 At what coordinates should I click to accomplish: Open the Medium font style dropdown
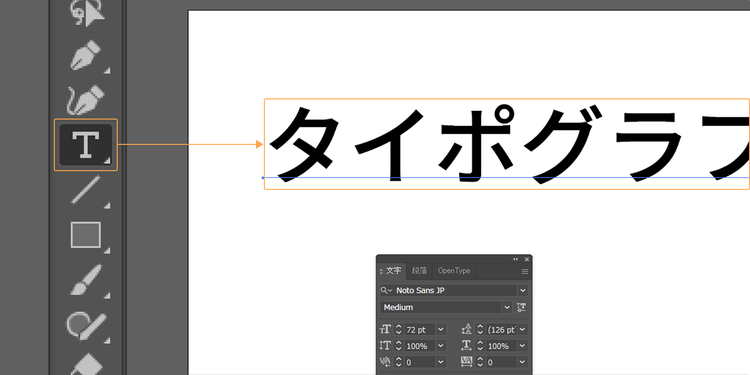pos(507,308)
